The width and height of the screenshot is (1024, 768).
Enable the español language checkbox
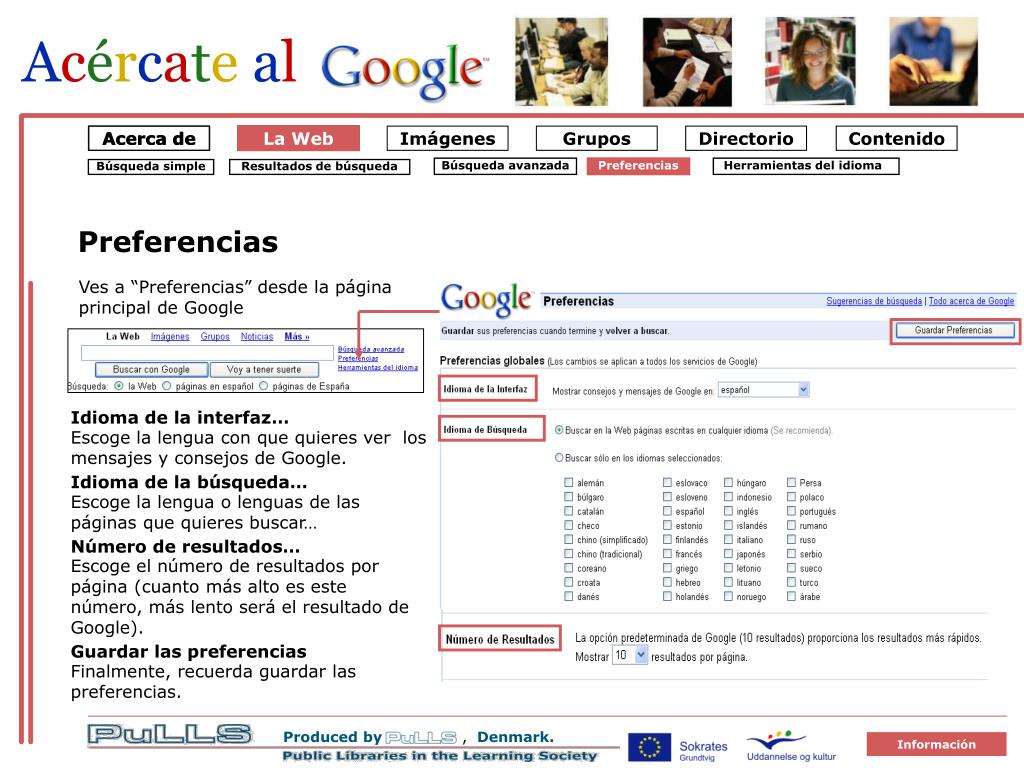pos(667,511)
